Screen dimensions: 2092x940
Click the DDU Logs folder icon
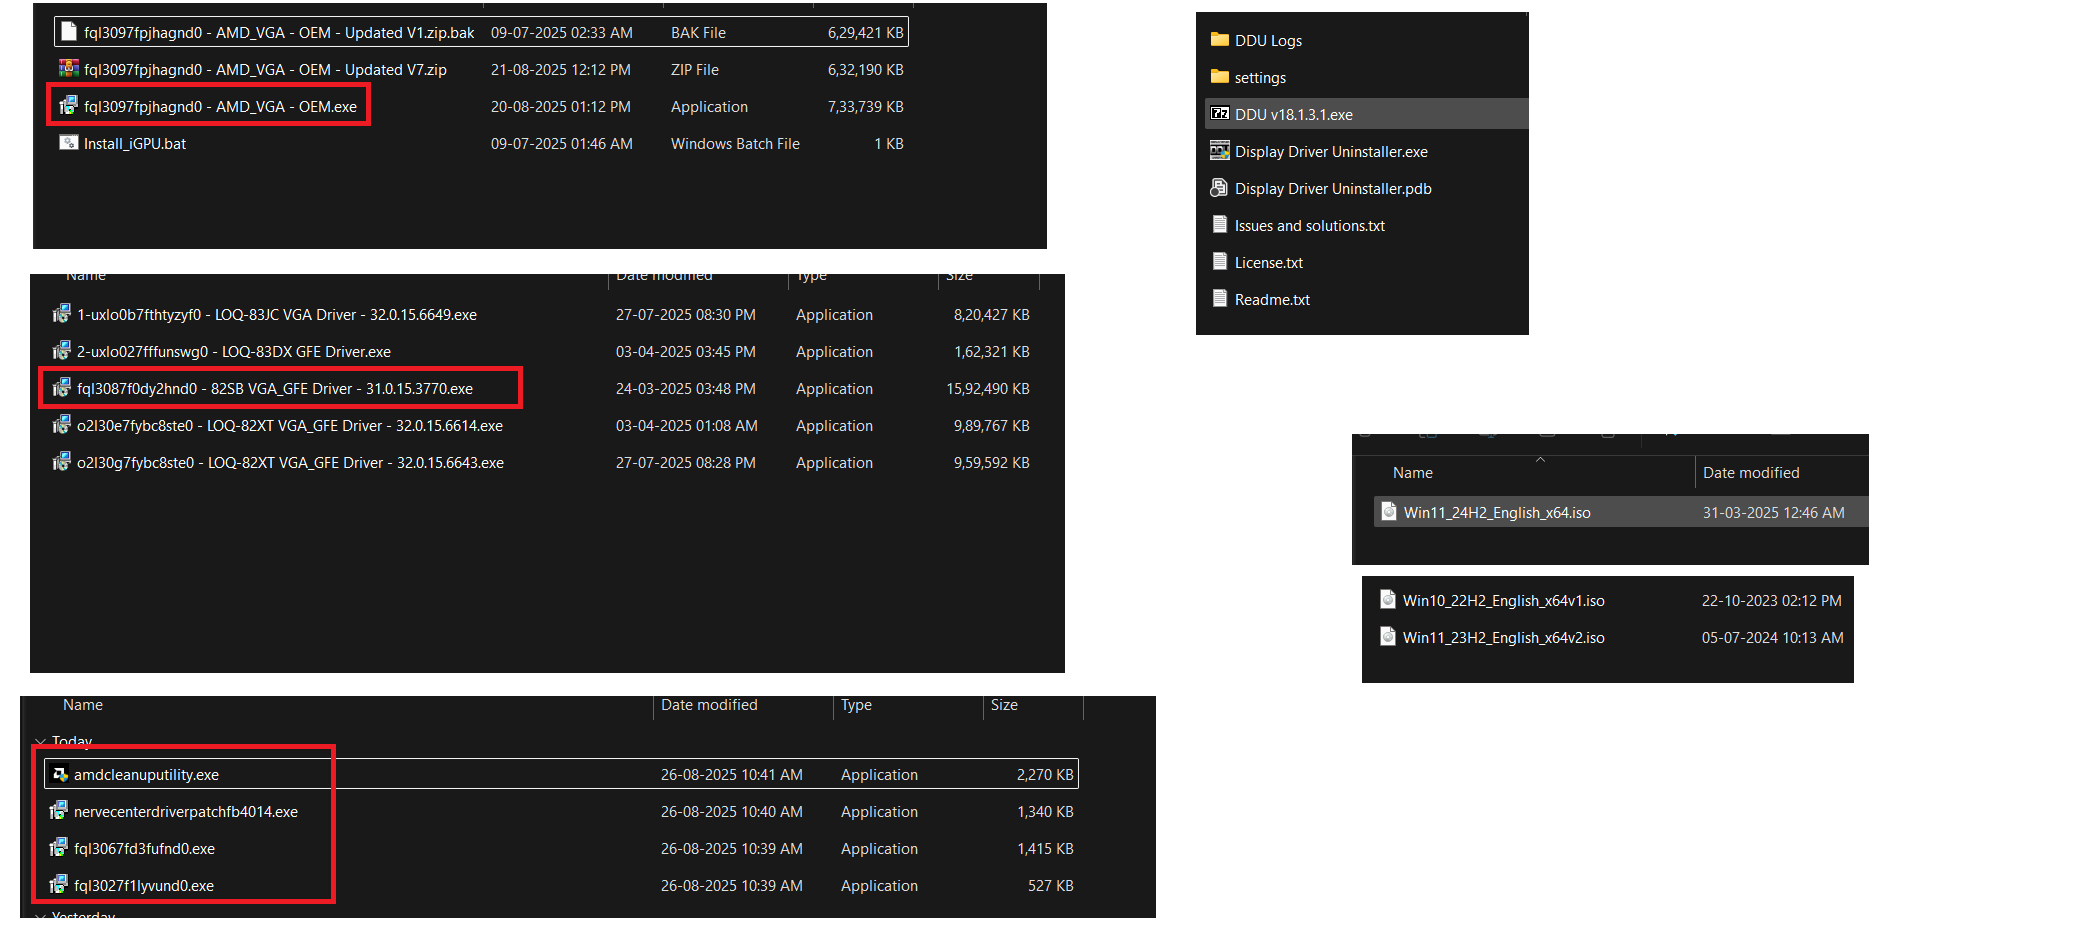[1219, 40]
